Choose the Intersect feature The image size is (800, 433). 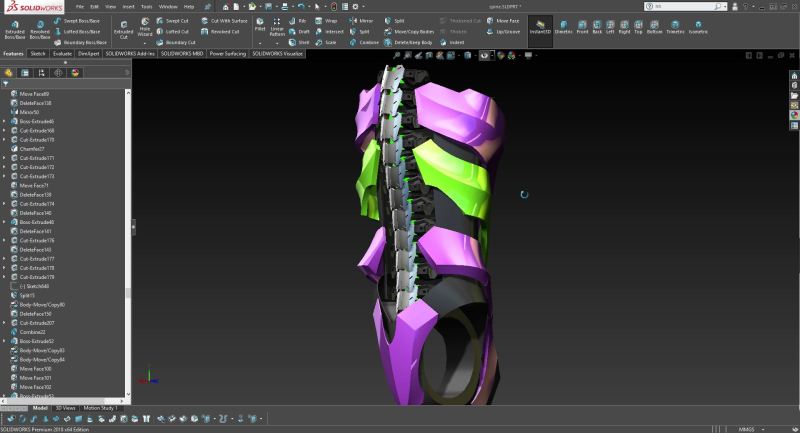click(330, 32)
